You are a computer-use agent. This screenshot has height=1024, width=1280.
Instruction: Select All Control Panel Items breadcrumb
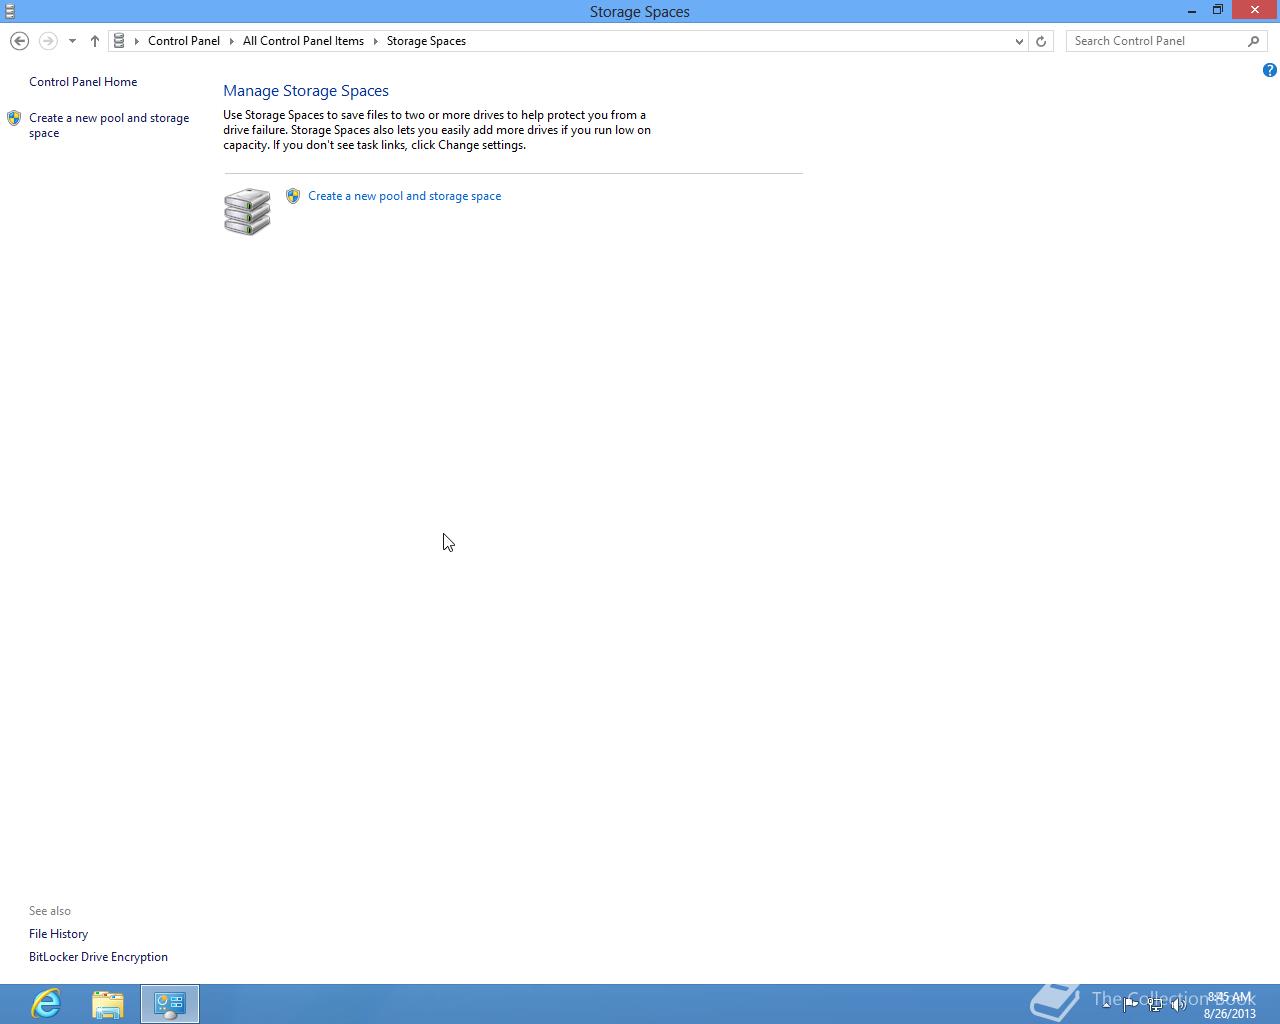coord(303,41)
